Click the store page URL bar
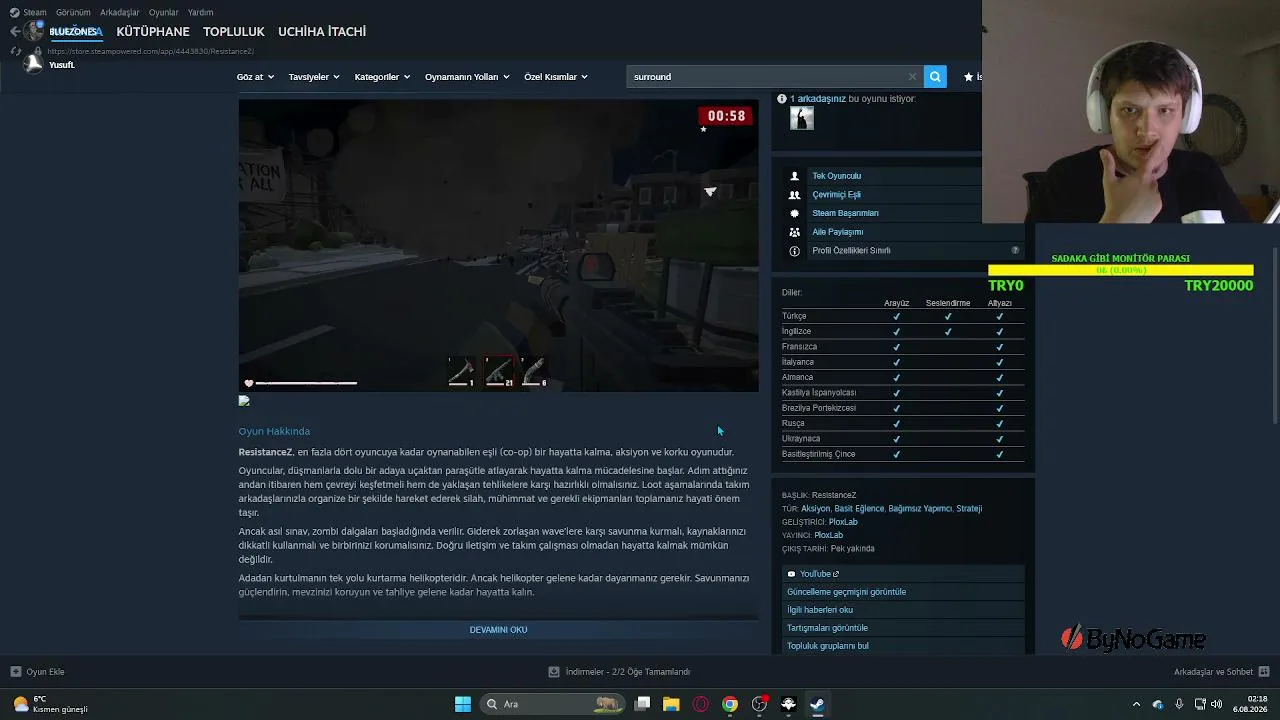Screen dimensions: 1280x720 coord(150,51)
